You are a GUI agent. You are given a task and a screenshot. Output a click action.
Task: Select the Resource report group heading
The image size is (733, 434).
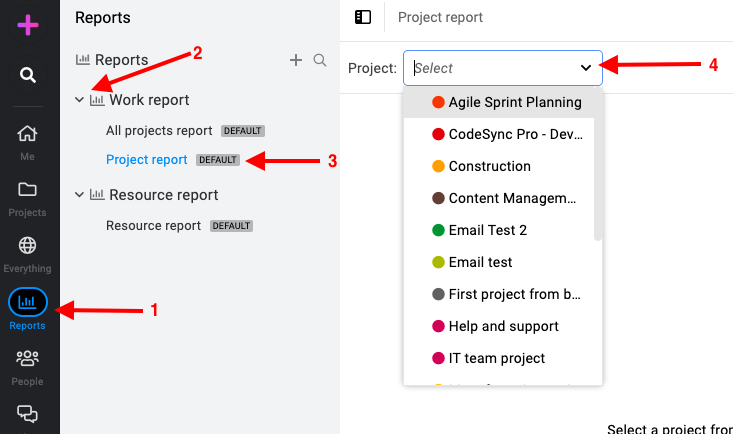pos(164,195)
